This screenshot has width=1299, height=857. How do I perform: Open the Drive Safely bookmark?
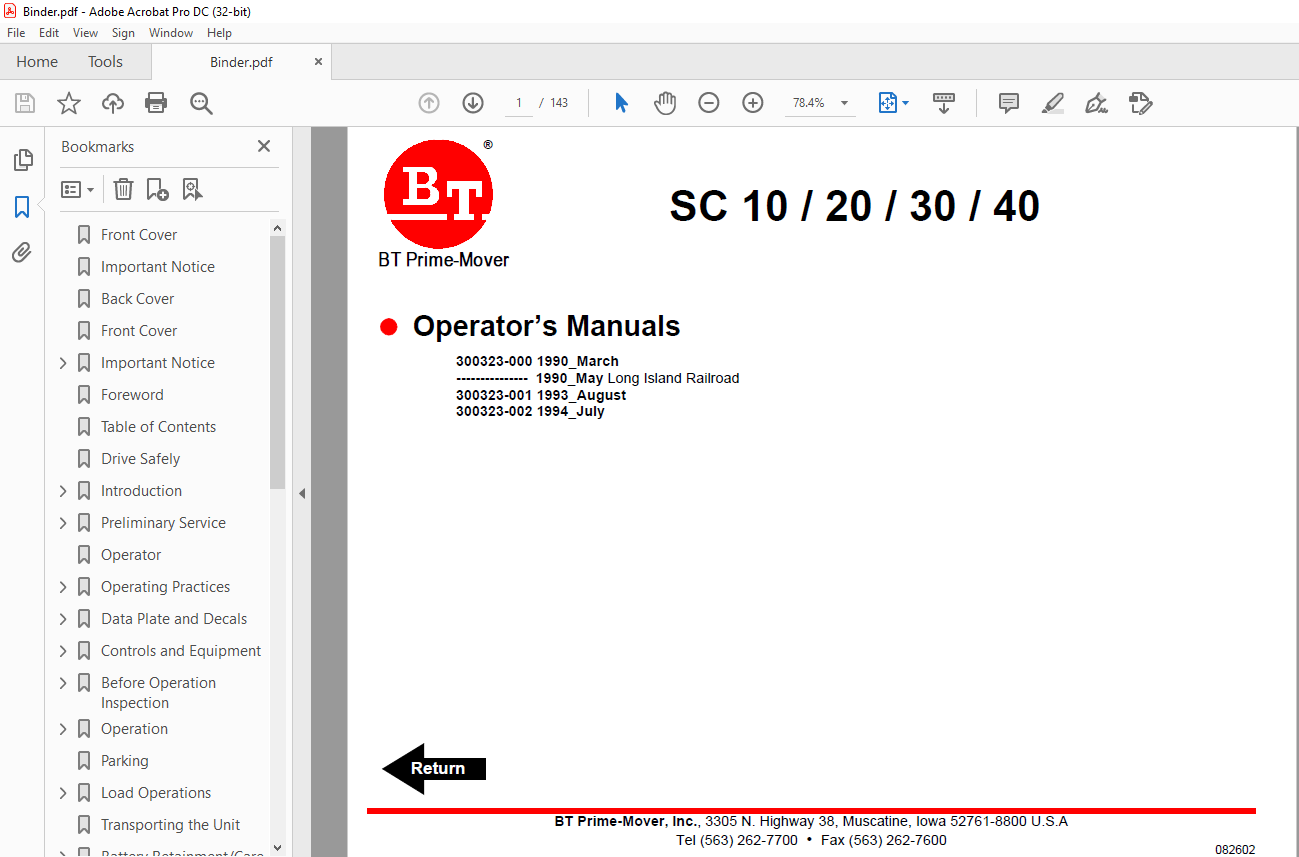[140, 459]
